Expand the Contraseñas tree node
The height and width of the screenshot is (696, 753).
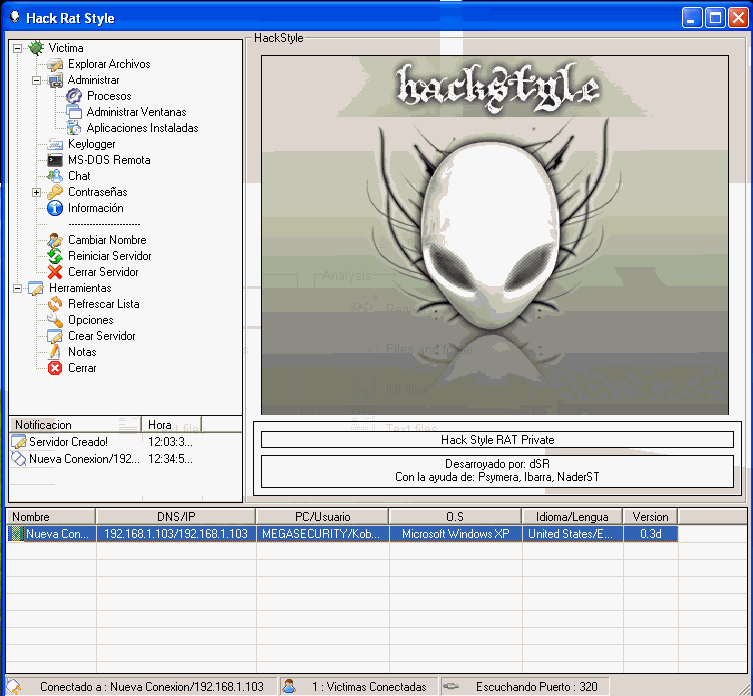37,192
